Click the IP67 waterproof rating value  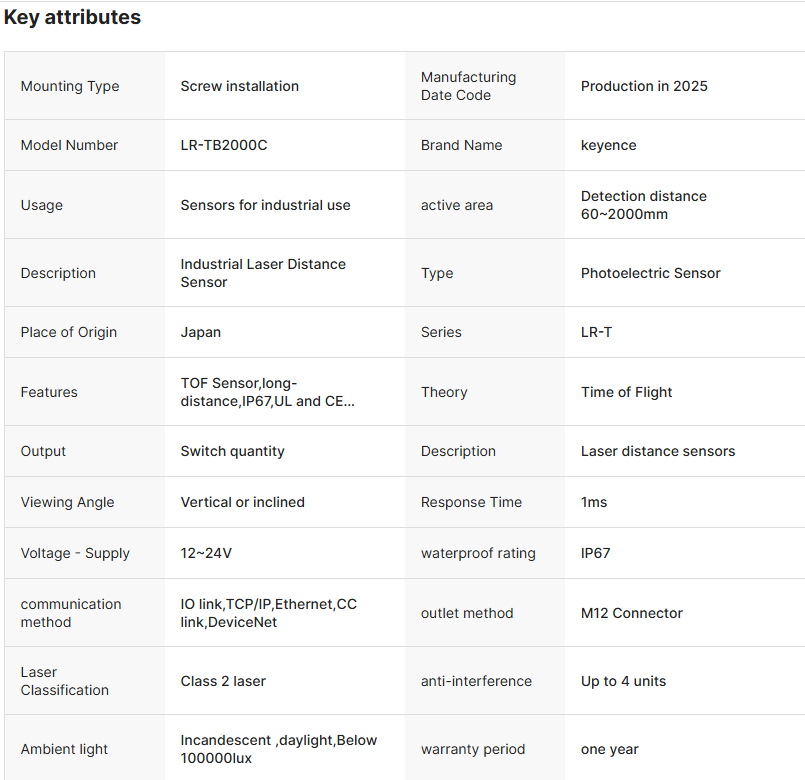[595, 553]
